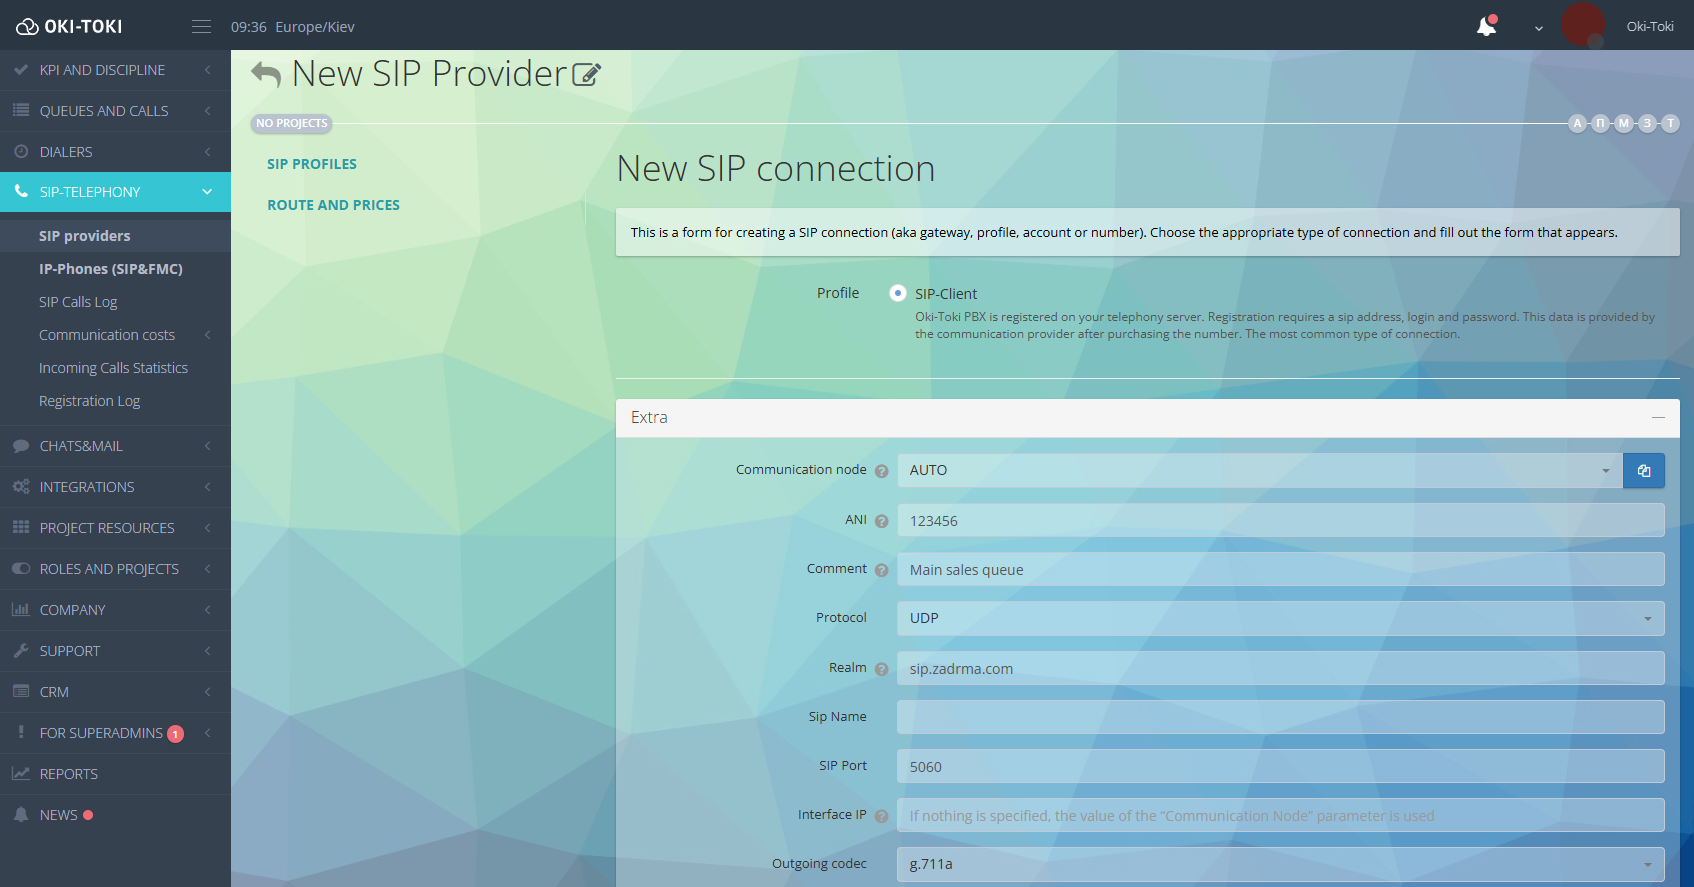Click the copy icon beside Communication node
The height and width of the screenshot is (887, 1694).
[1643, 471]
